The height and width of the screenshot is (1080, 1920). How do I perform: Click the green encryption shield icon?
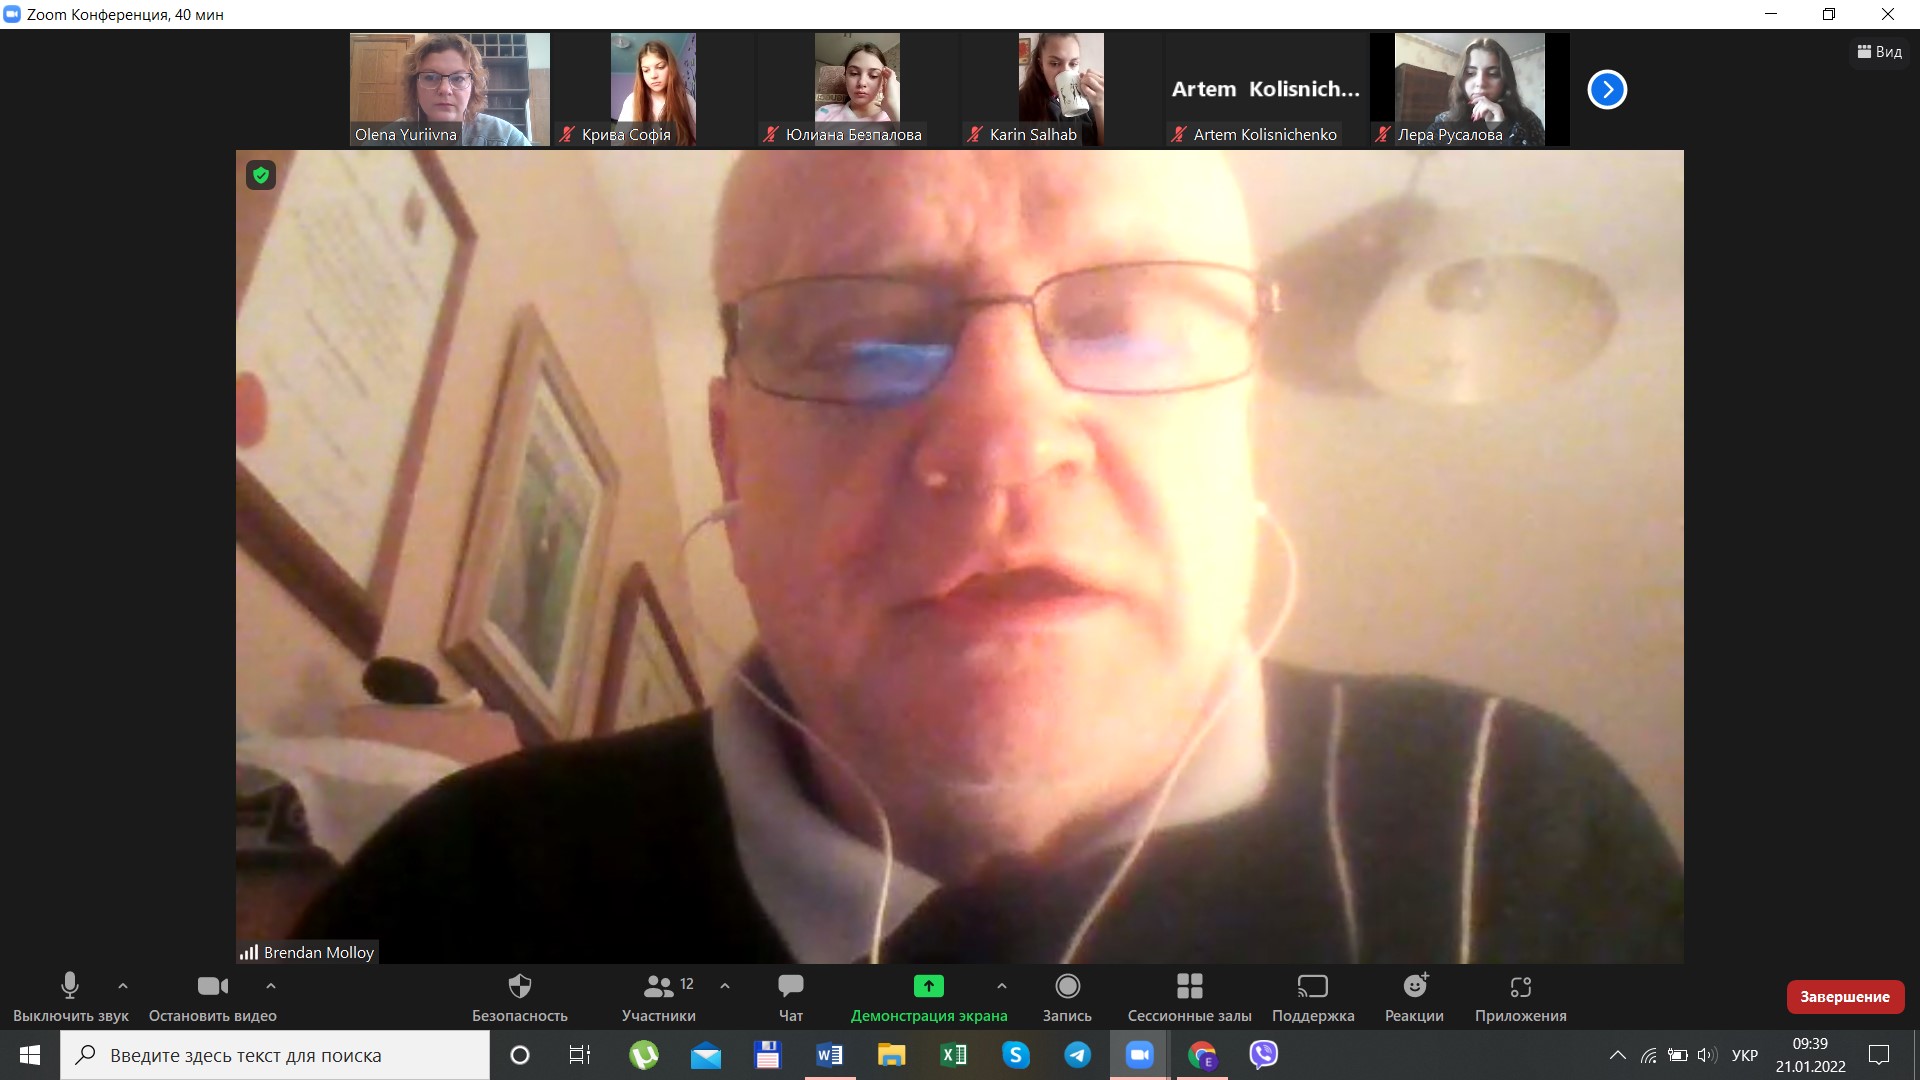pos(261,176)
